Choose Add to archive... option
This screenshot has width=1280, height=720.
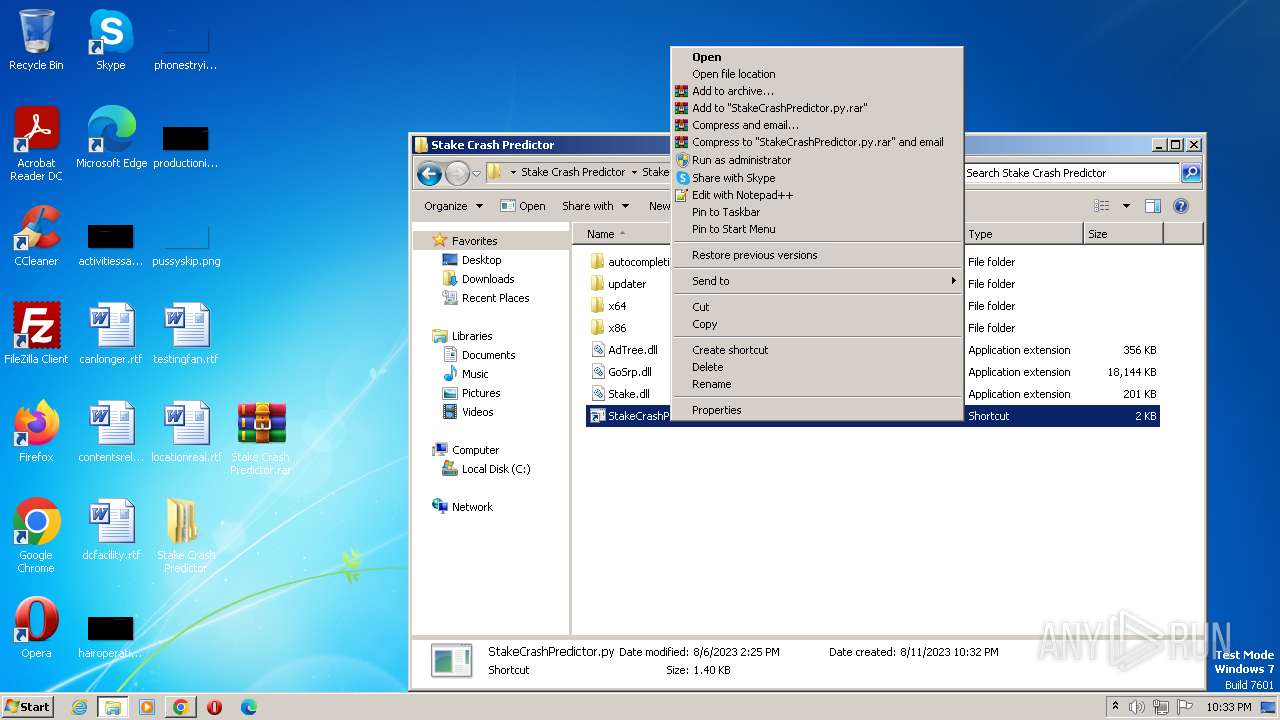[816, 91]
